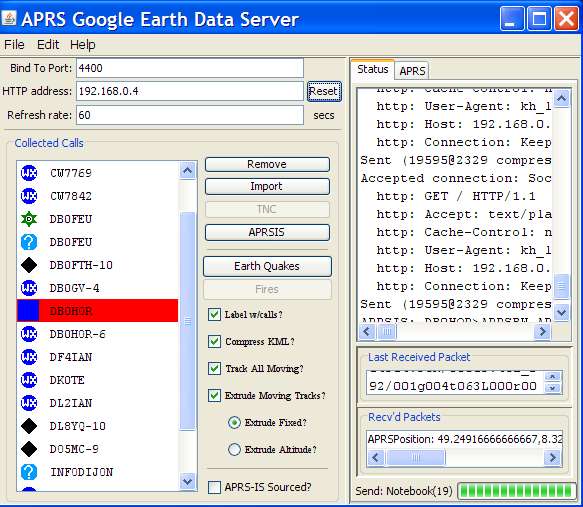Click down arrow of Collected Calls scrollbar
Image resolution: width=583 pixels, height=507 pixels.
coord(187,481)
